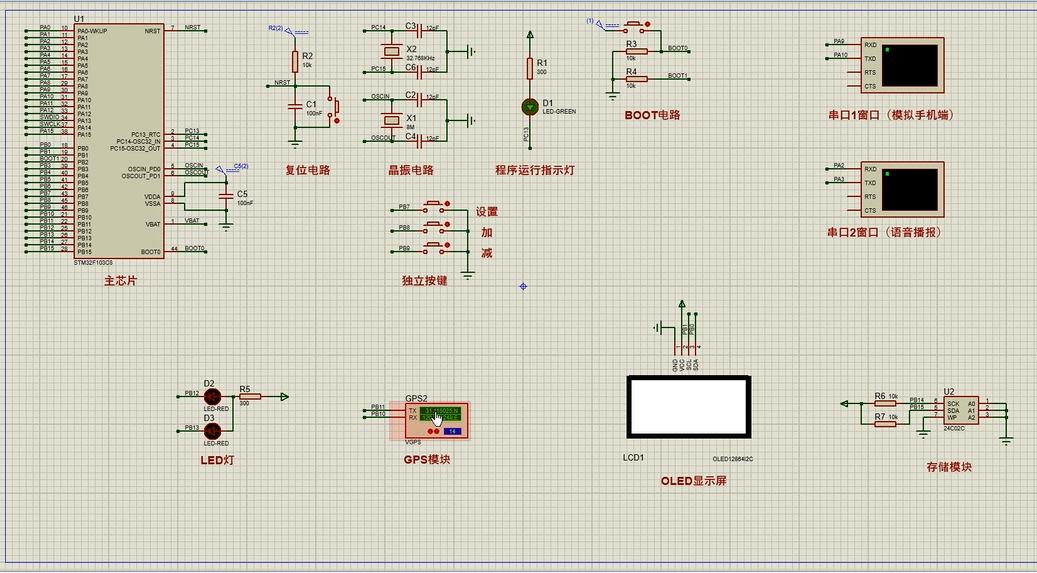Select resistor R5 next to LEDs
Viewport: 1037px width, 573px height.
point(250,396)
